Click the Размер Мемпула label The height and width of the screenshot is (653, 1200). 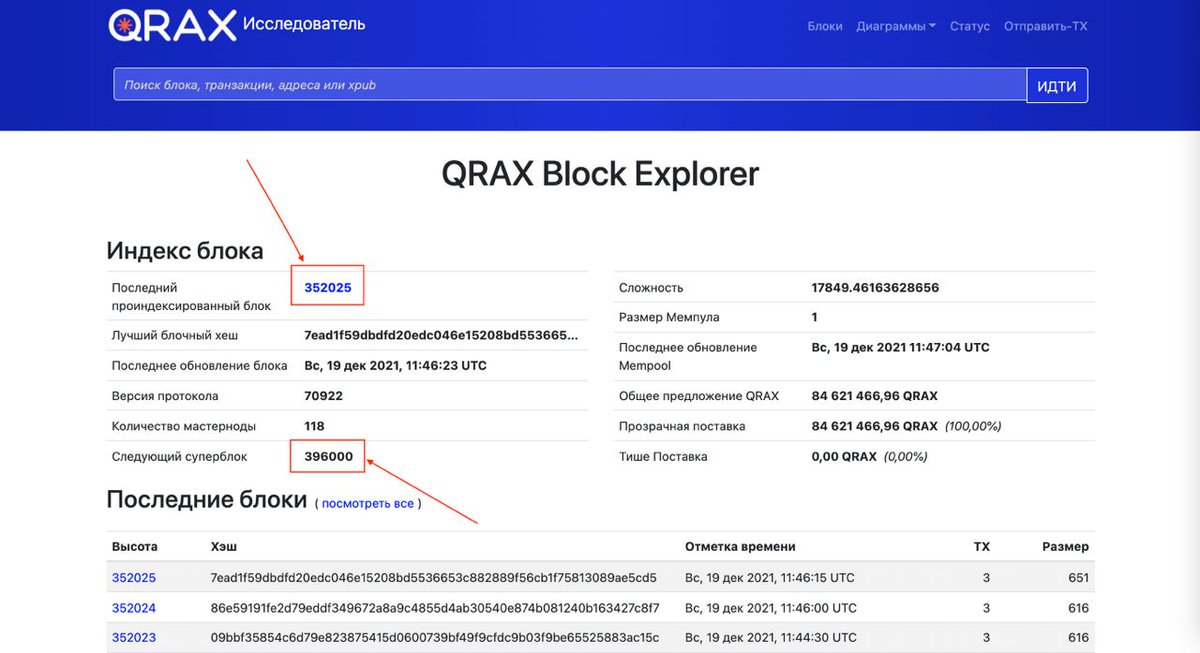pyautogui.click(x=669, y=317)
